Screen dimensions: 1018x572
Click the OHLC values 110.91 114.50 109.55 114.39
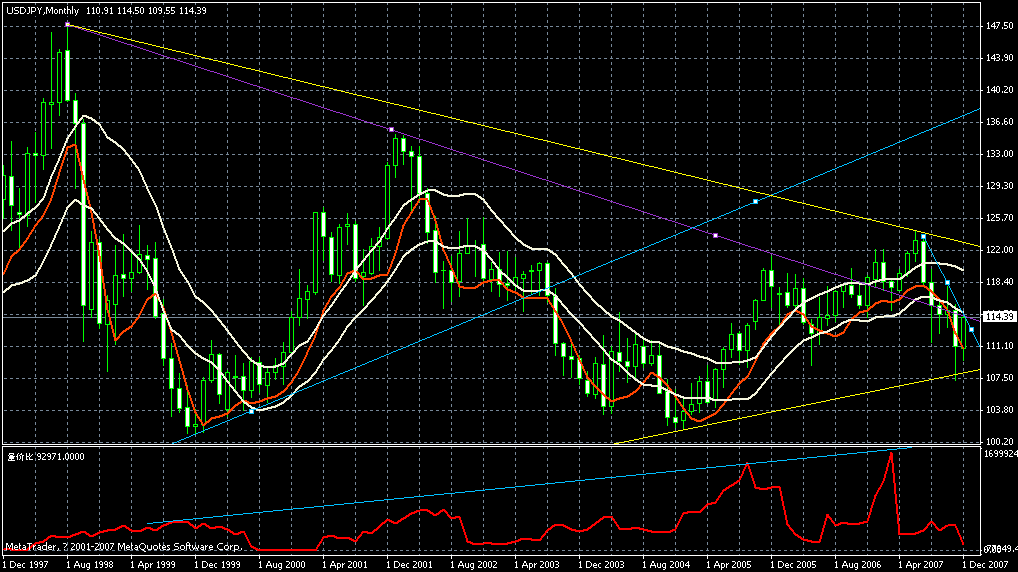click(x=146, y=10)
